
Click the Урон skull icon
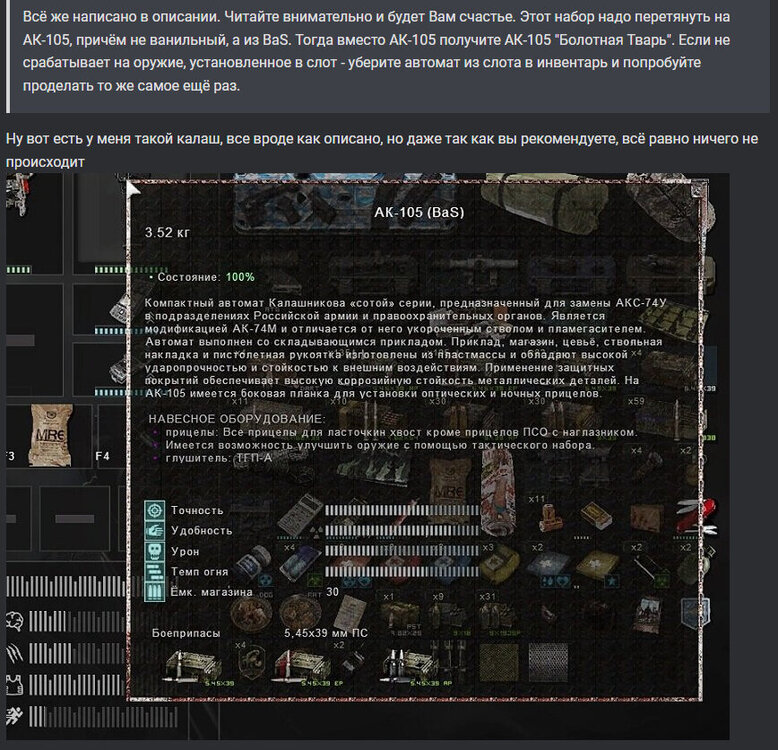[155, 551]
